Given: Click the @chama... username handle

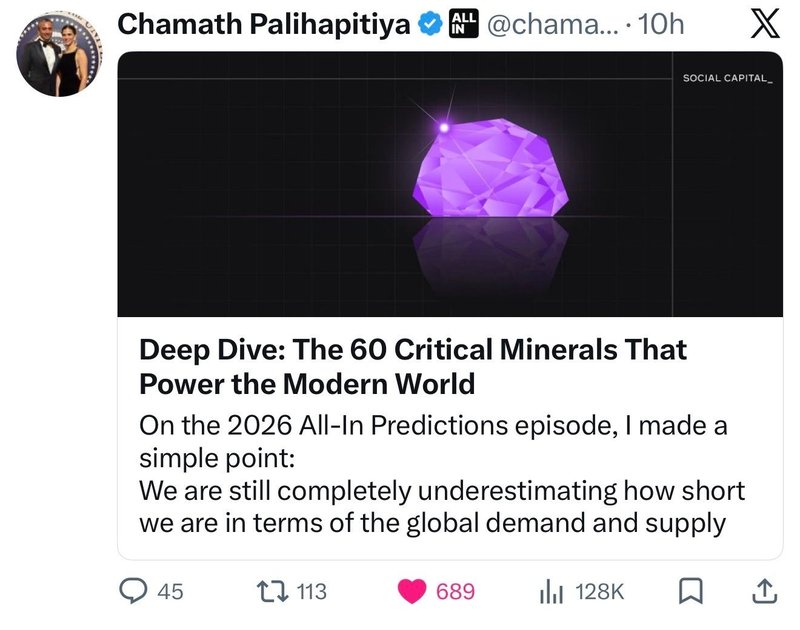Looking at the screenshot, I should [x=549, y=24].
